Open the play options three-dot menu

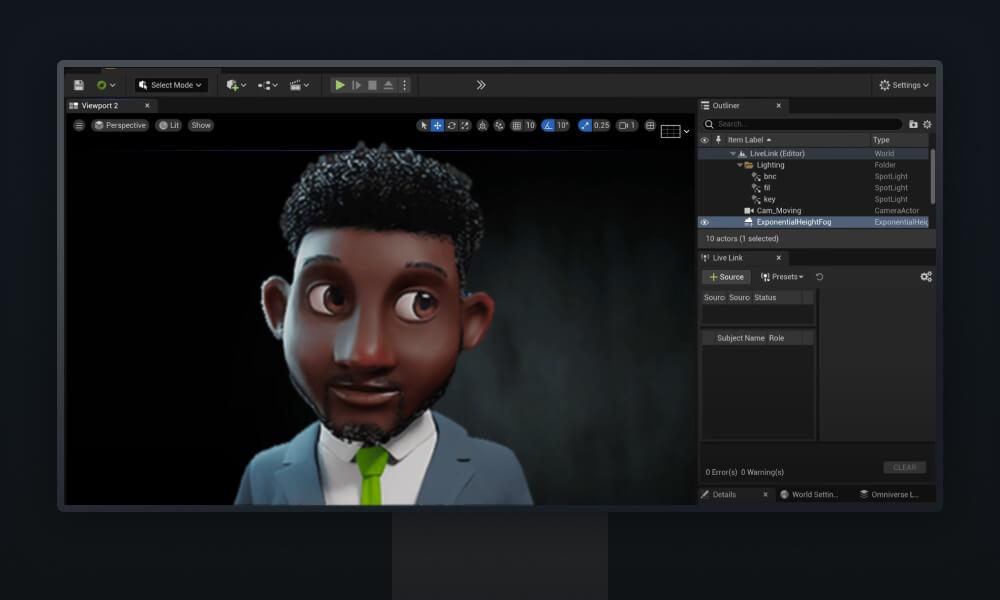(404, 85)
